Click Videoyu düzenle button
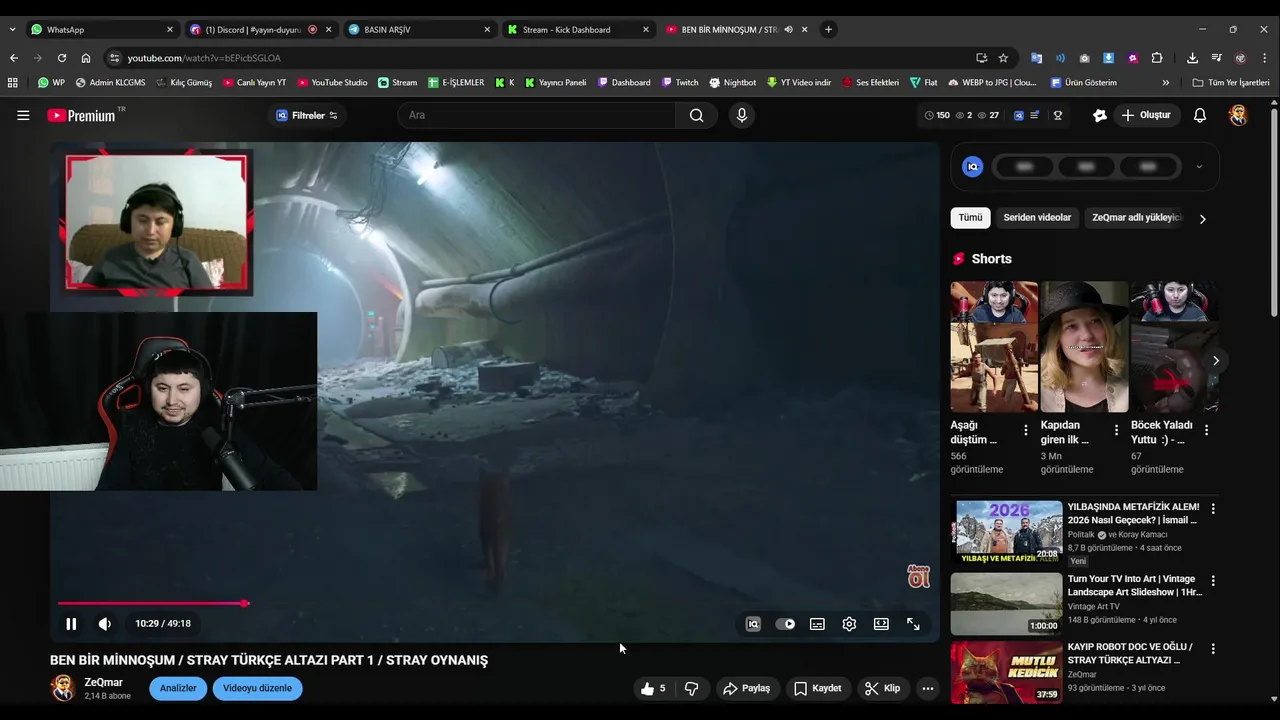 pyautogui.click(x=257, y=688)
